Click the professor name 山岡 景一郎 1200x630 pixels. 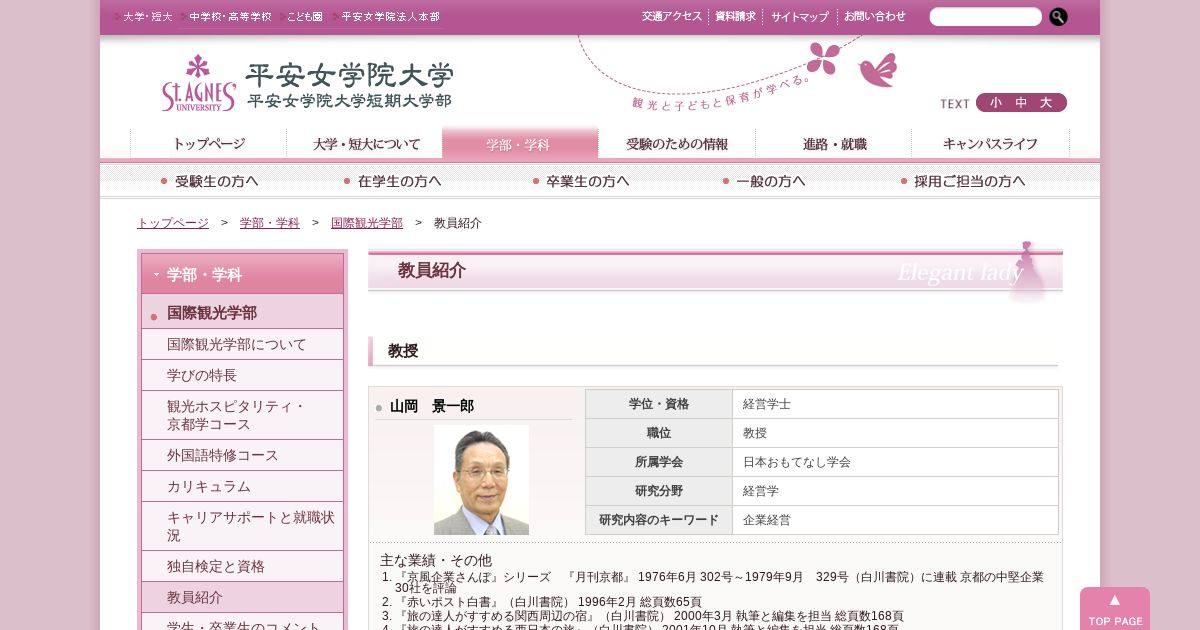tap(432, 406)
